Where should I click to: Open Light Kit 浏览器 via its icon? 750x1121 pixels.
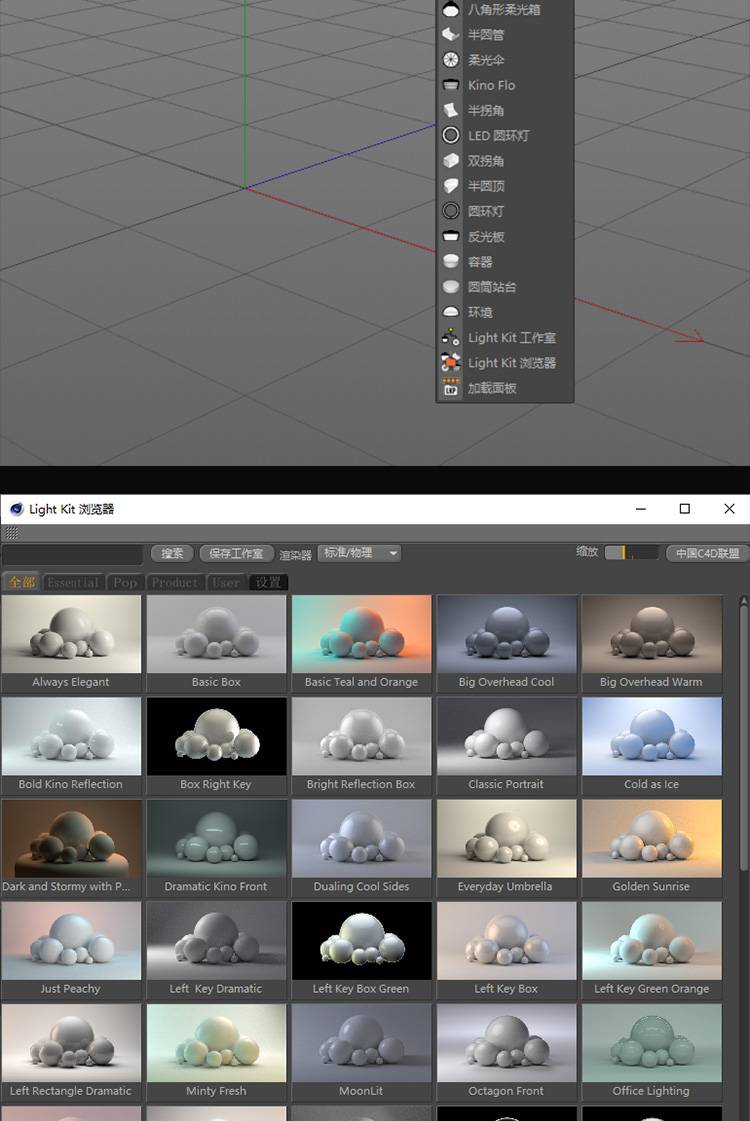(450, 362)
